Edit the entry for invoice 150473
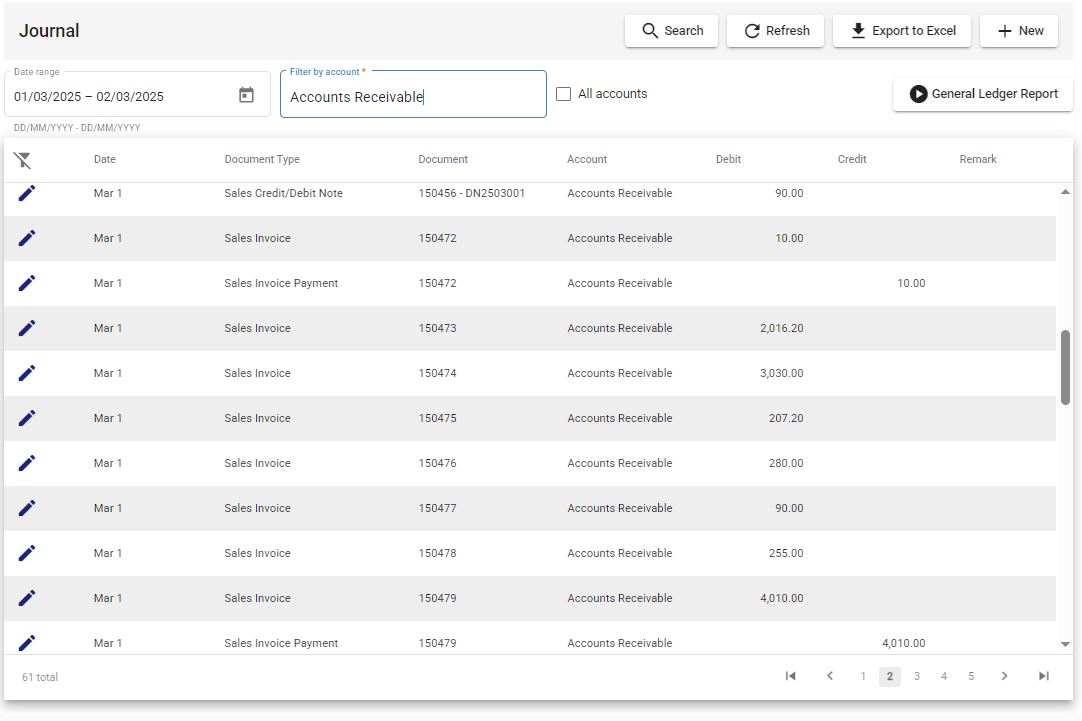The width and height of the screenshot is (1082, 721). point(26,328)
